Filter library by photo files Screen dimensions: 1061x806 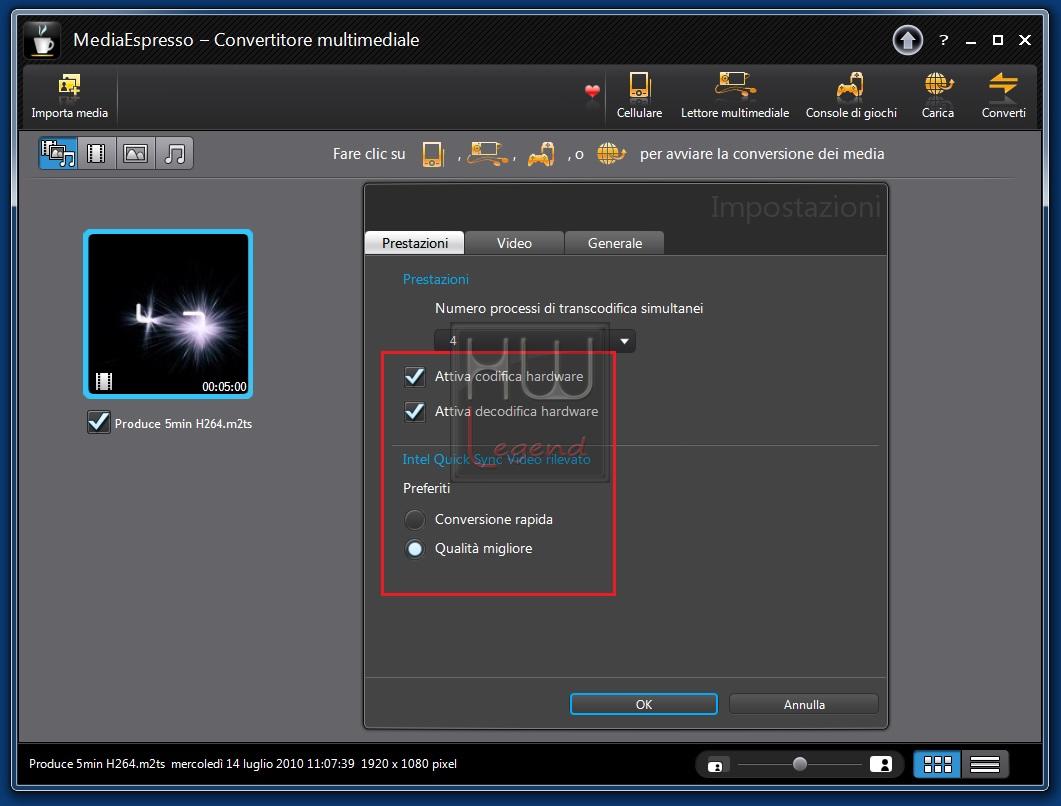[135, 154]
